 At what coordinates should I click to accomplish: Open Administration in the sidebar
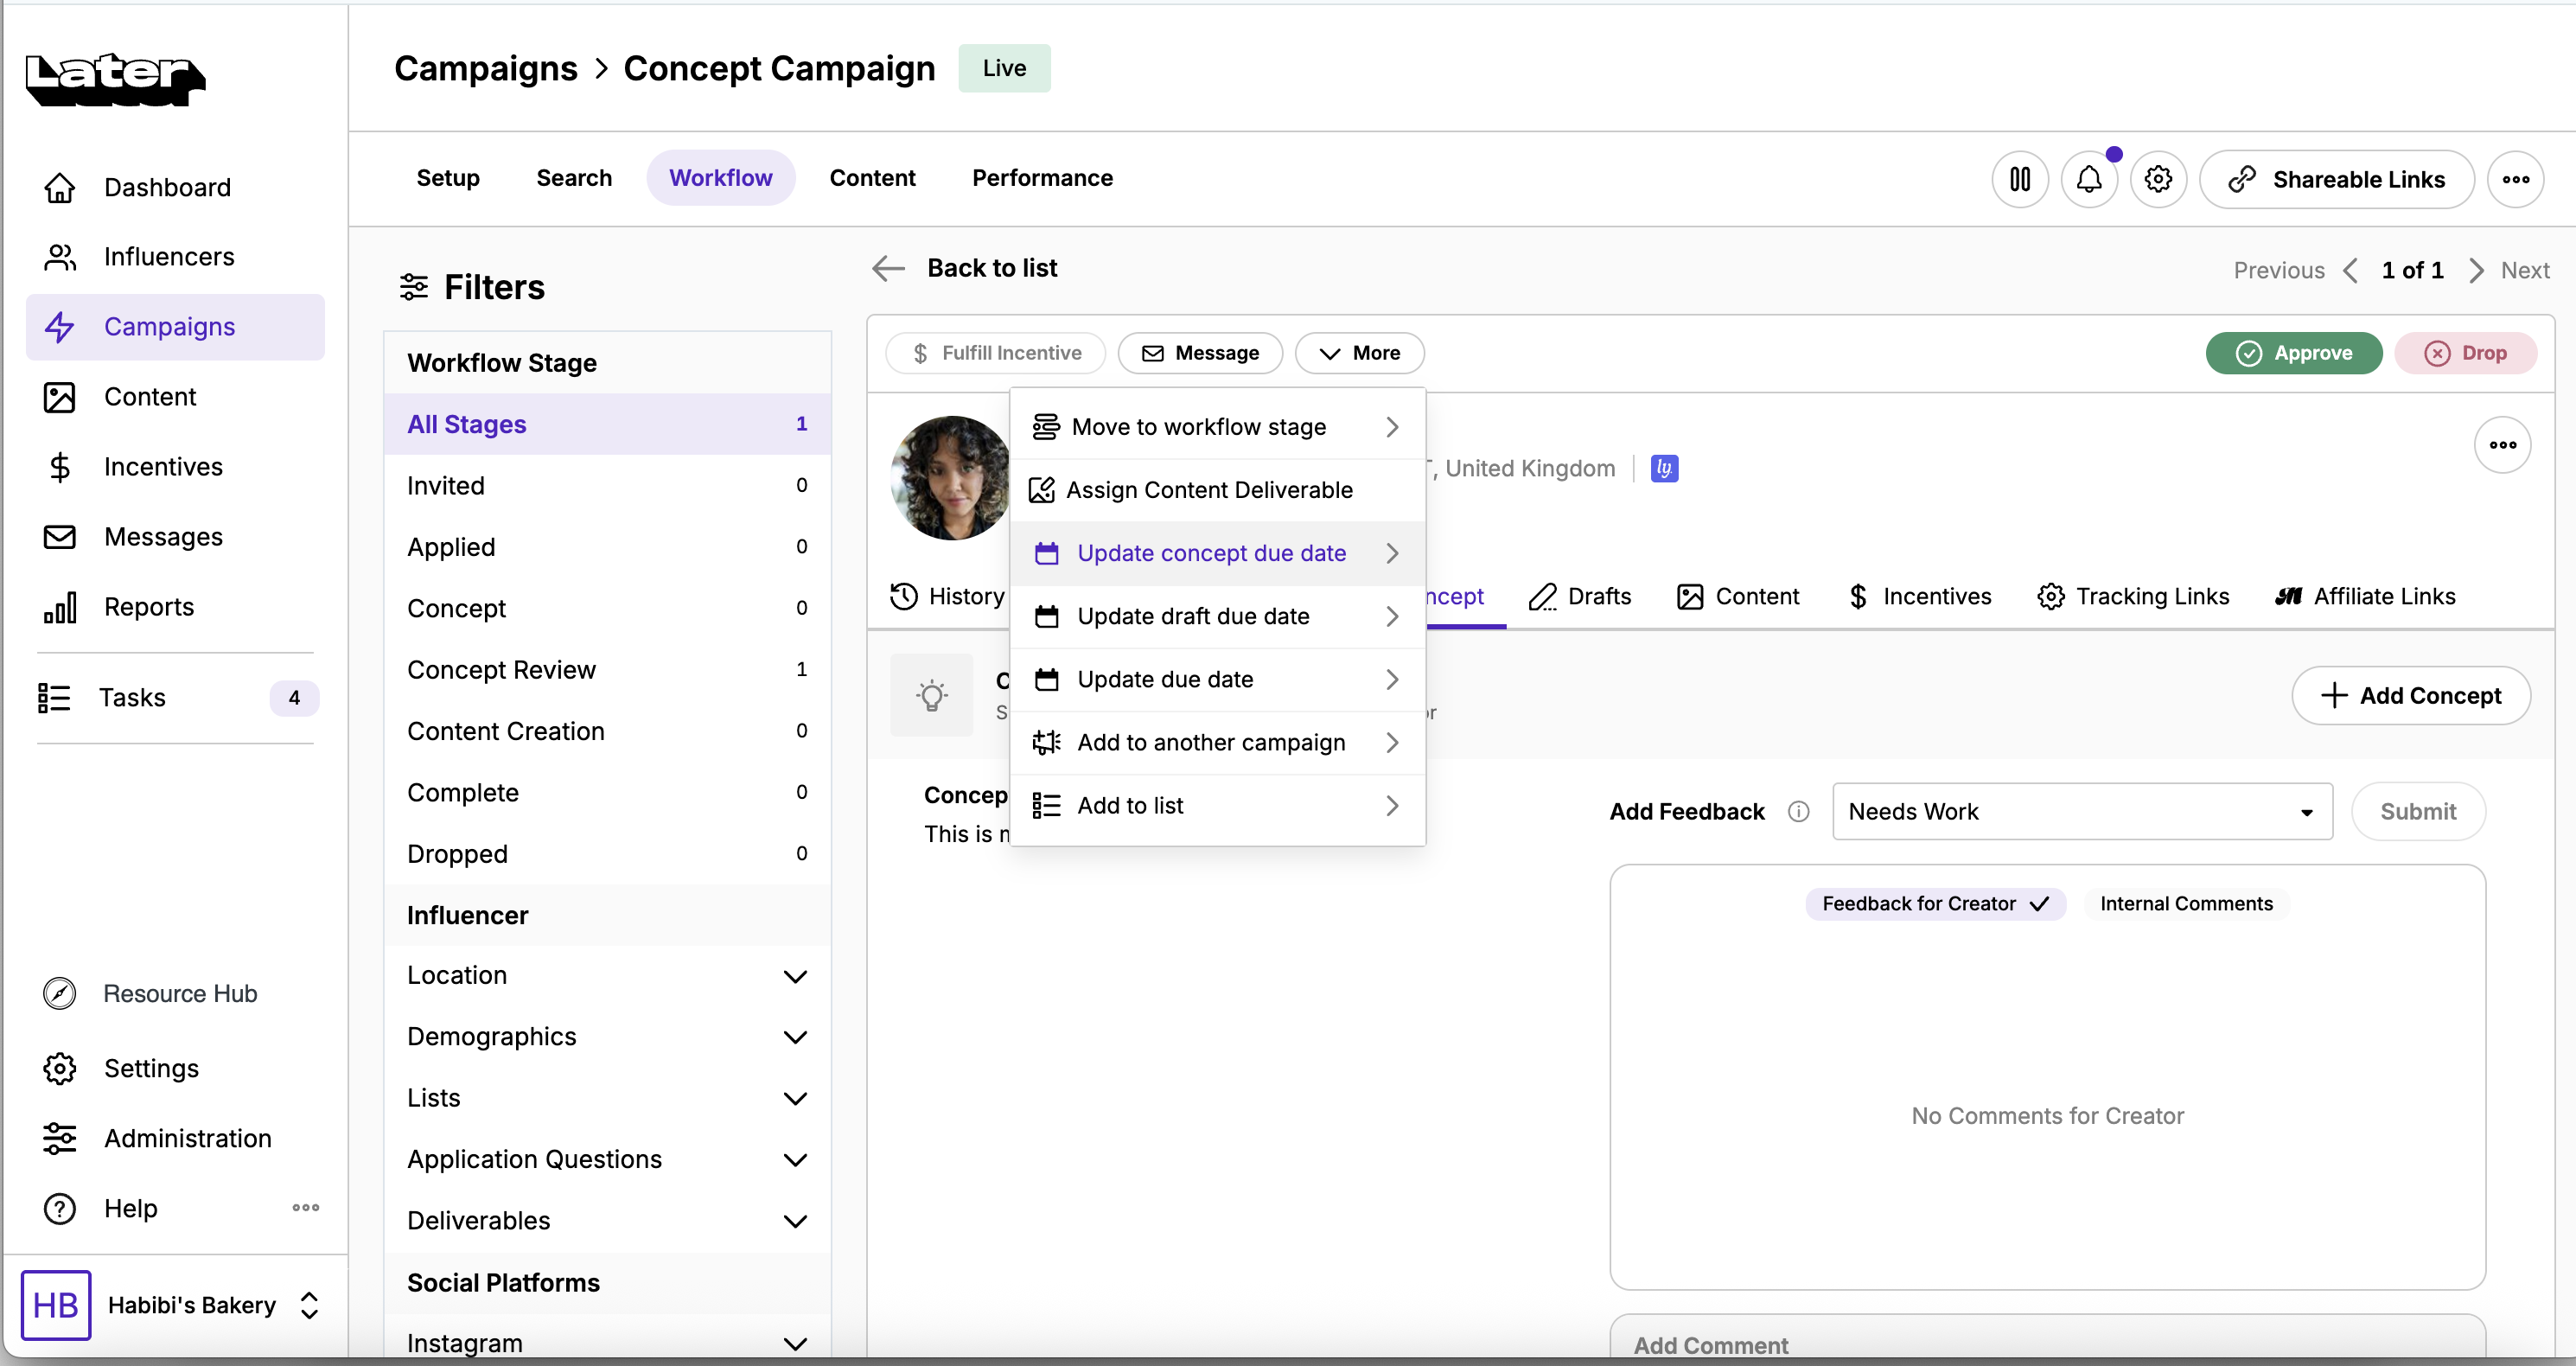(175, 1138)
